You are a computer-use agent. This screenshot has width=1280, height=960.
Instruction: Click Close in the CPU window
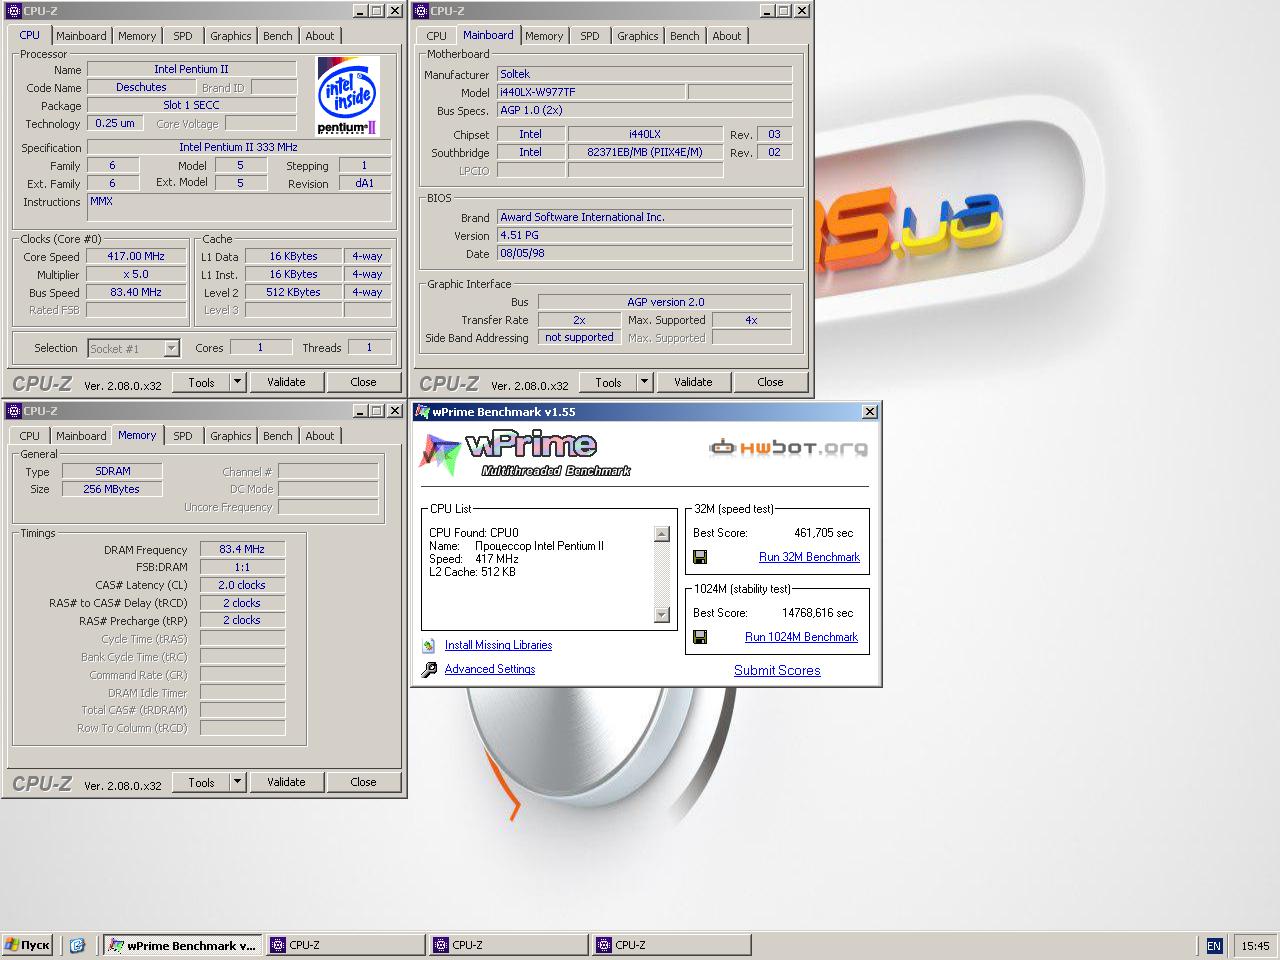pyautogui.click(x=363, y=382)
